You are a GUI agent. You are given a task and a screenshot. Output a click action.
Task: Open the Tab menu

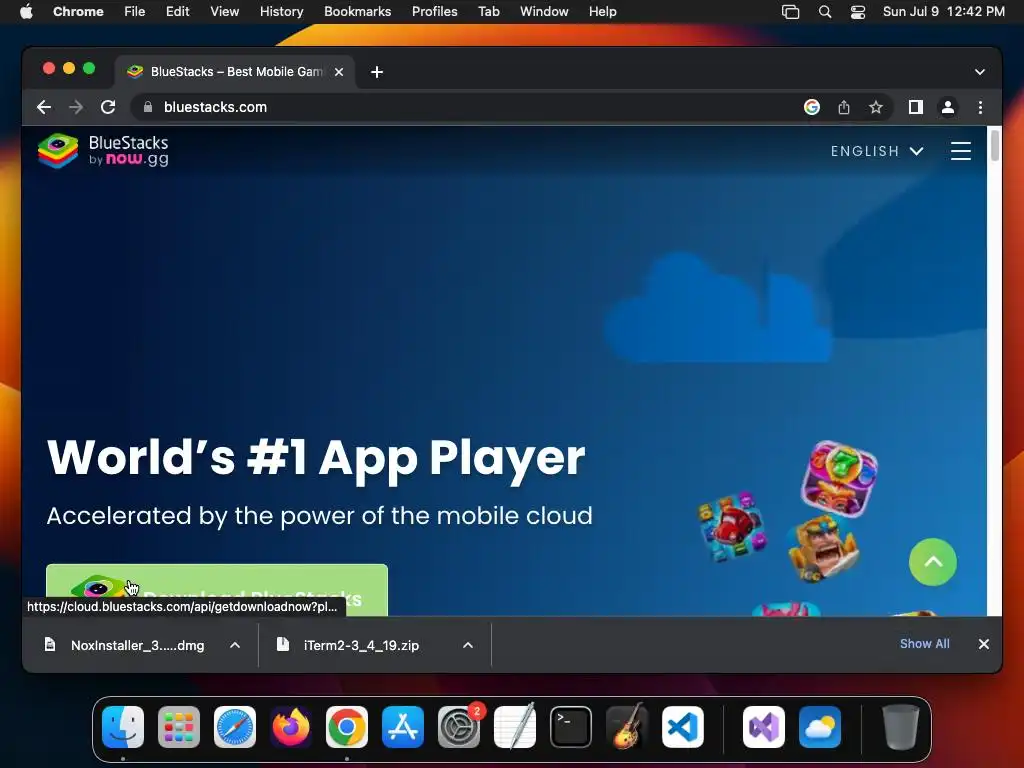488,12
